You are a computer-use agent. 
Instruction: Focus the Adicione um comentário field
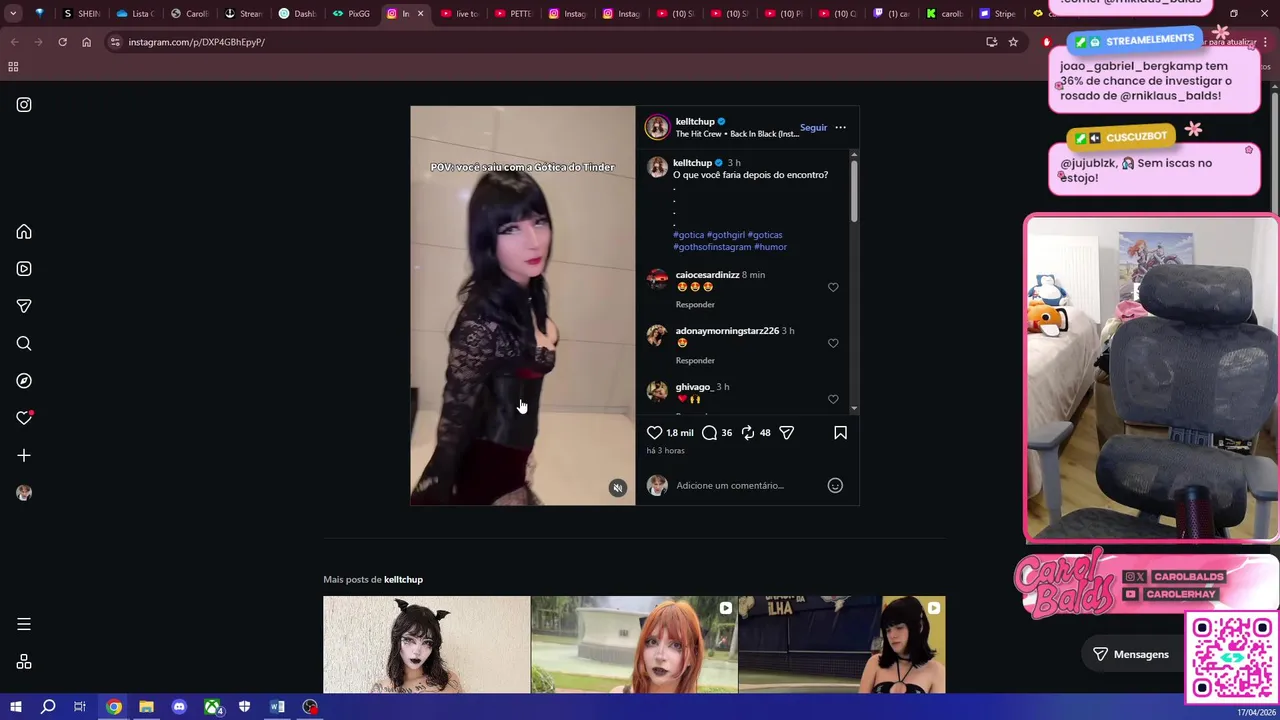click(746, 486)
